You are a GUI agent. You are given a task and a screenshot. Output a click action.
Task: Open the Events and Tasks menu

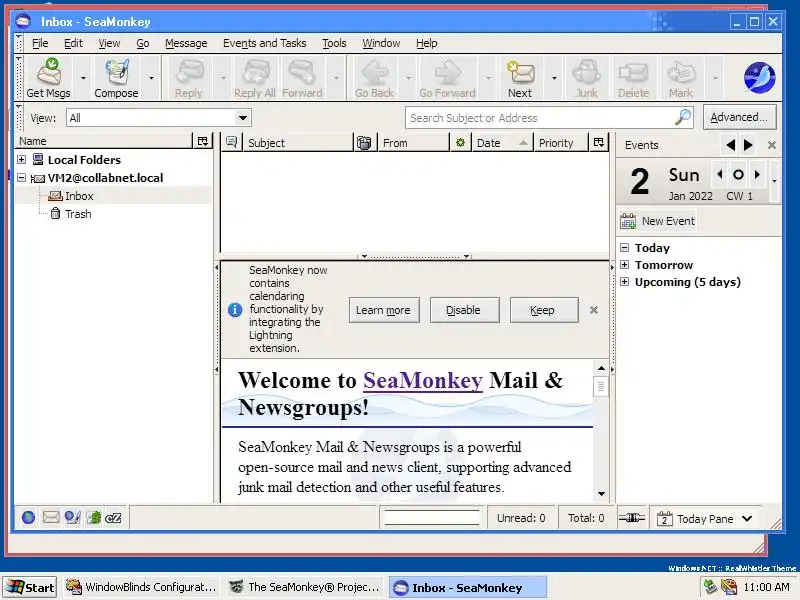264,43
